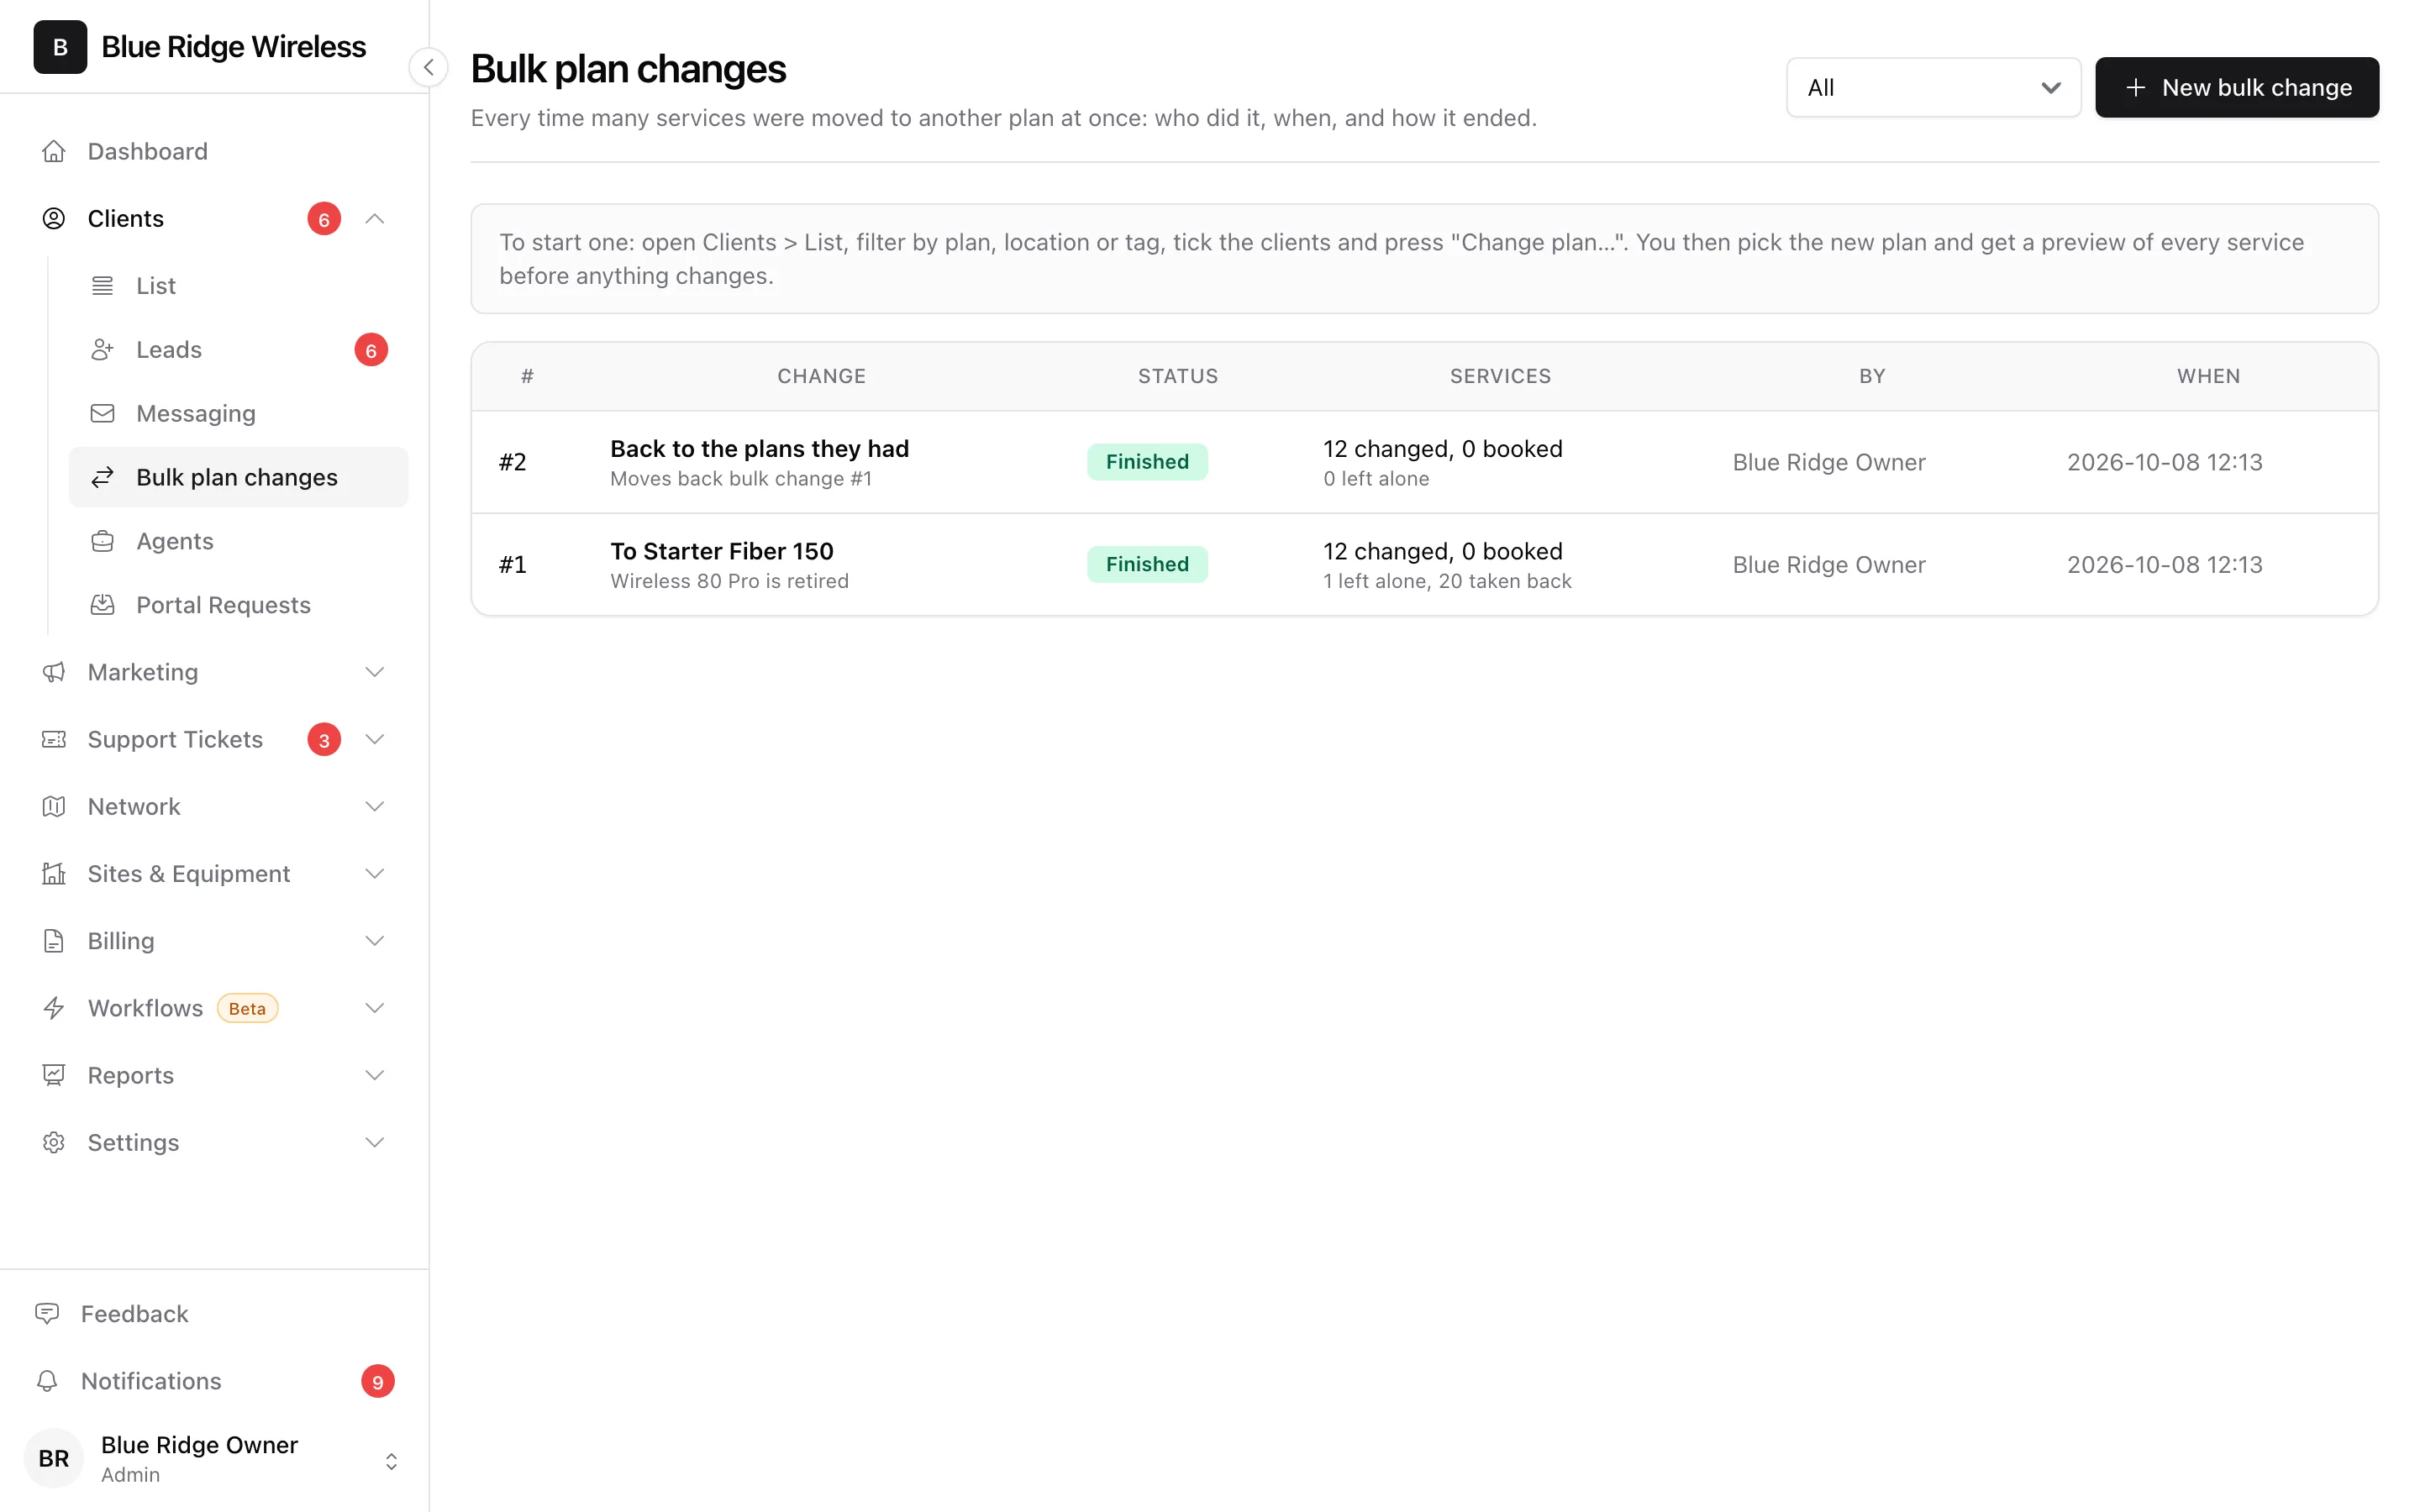Expand the Reports section chevron
The width and height of the screenshot is (2420, 1512).
tap(375, 1075)
